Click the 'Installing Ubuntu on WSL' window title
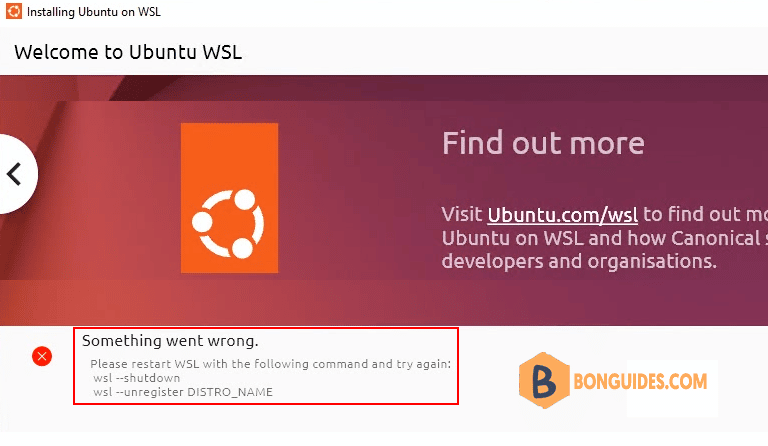This screenshot has height=446, width=768. [94, 12]
